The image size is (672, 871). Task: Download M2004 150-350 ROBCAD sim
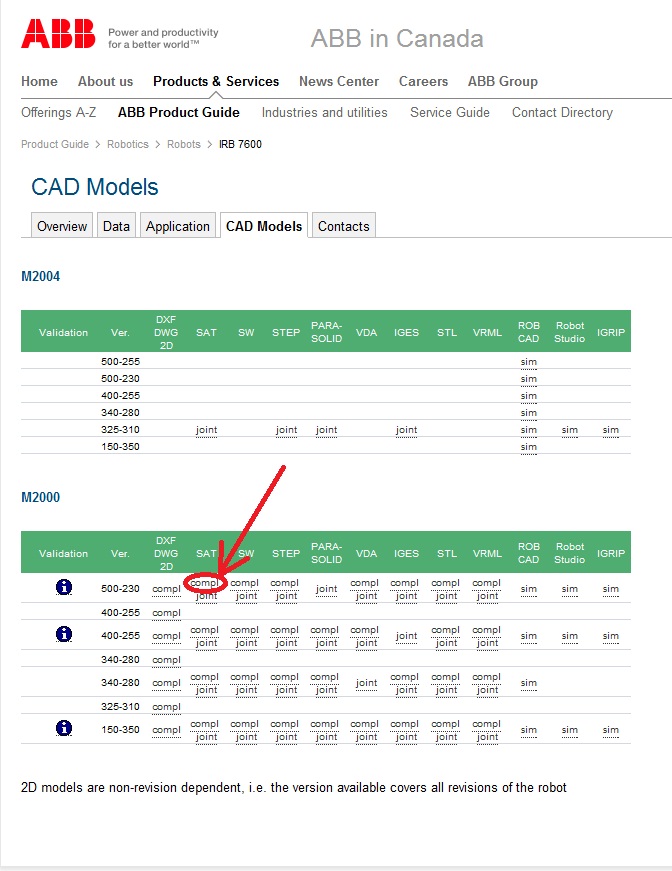tap(529, 447)
